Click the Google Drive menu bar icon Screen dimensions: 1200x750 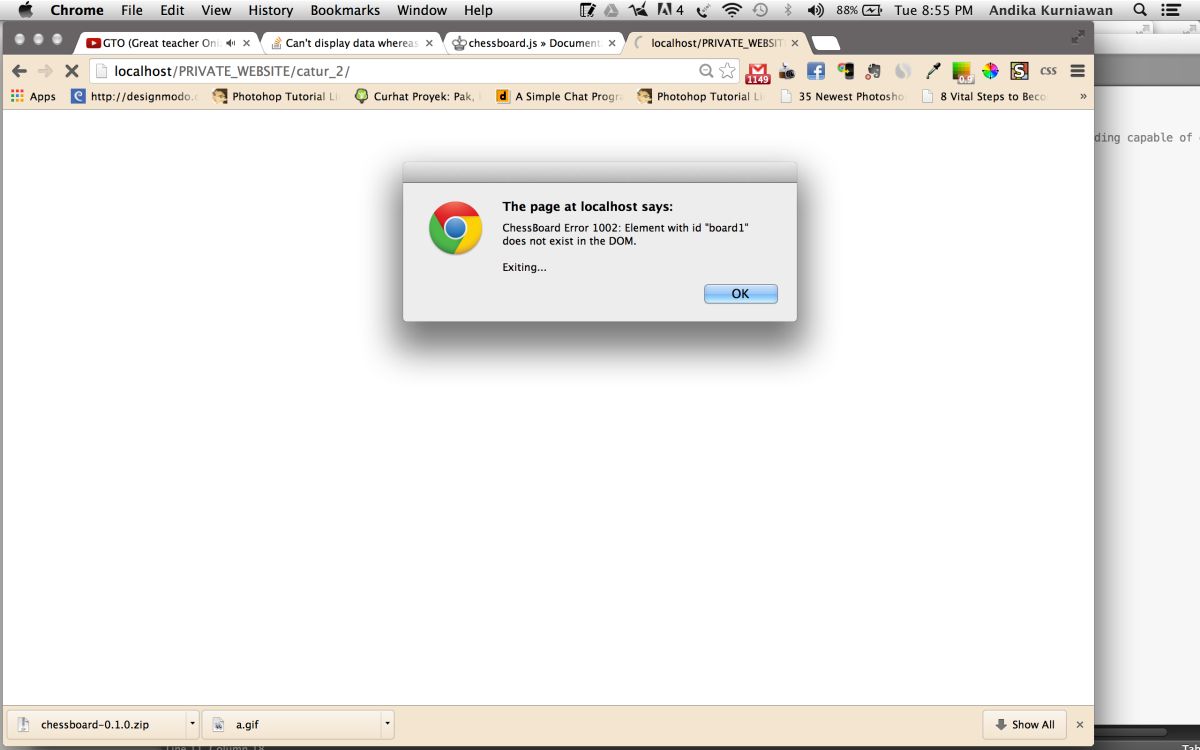[611, 10]
